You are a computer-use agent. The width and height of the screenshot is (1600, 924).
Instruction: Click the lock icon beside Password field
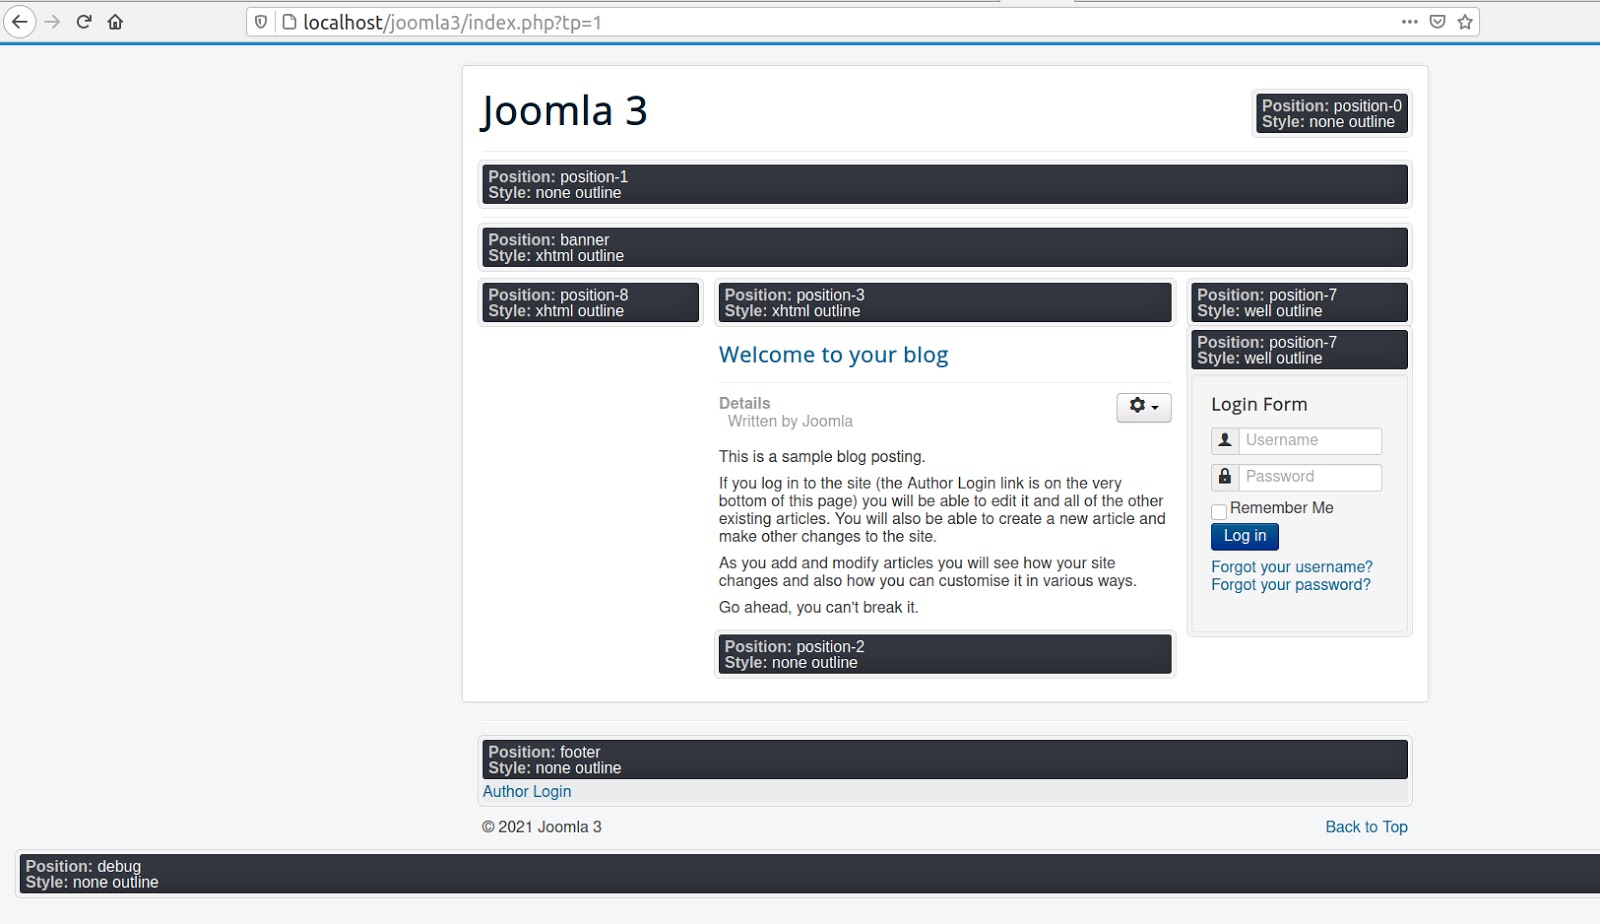point(1225,477)
